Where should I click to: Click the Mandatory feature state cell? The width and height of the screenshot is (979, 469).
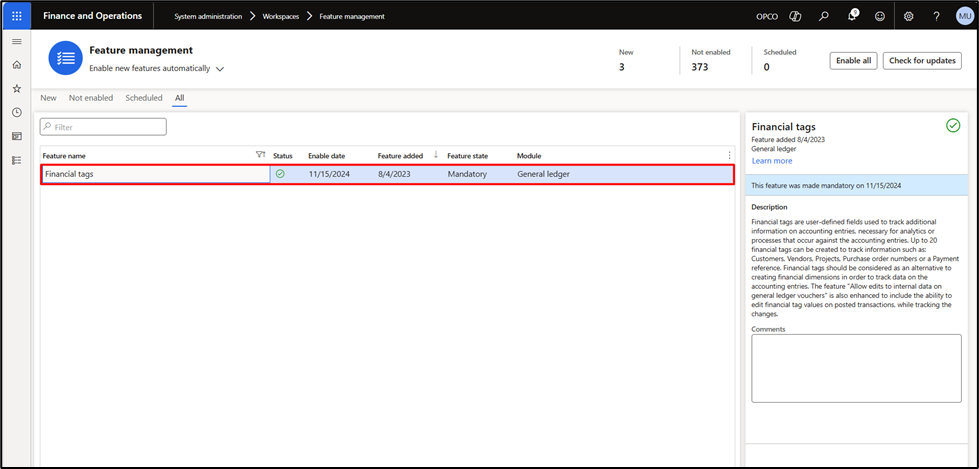point(467,174)
